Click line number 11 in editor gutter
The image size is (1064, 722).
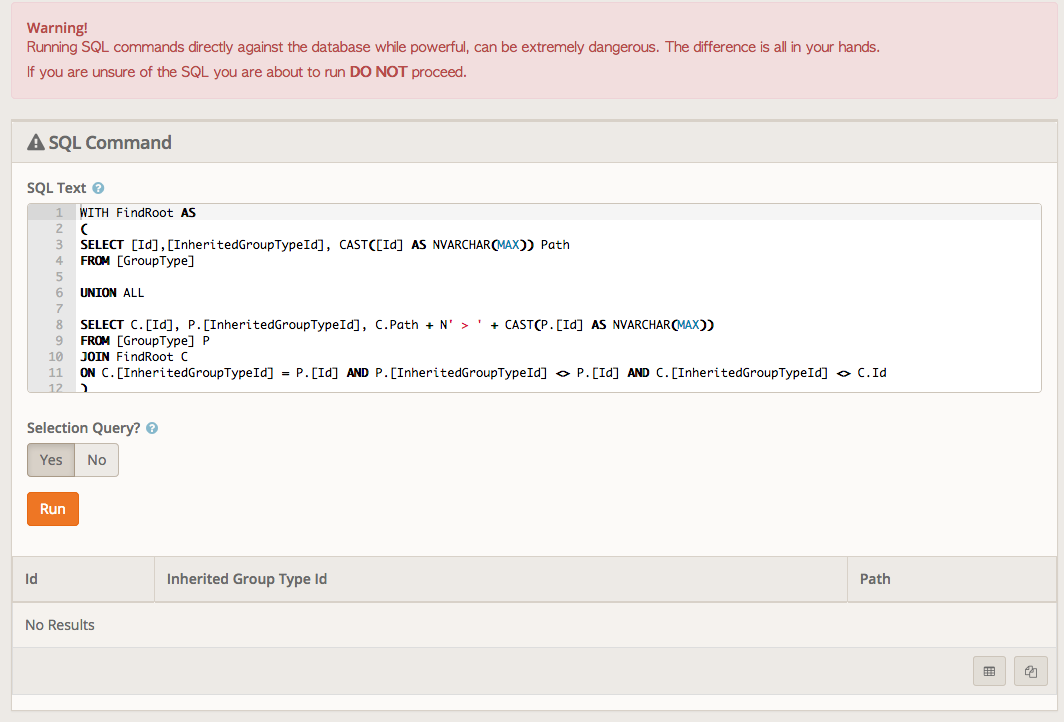click(x=56, y=373)
